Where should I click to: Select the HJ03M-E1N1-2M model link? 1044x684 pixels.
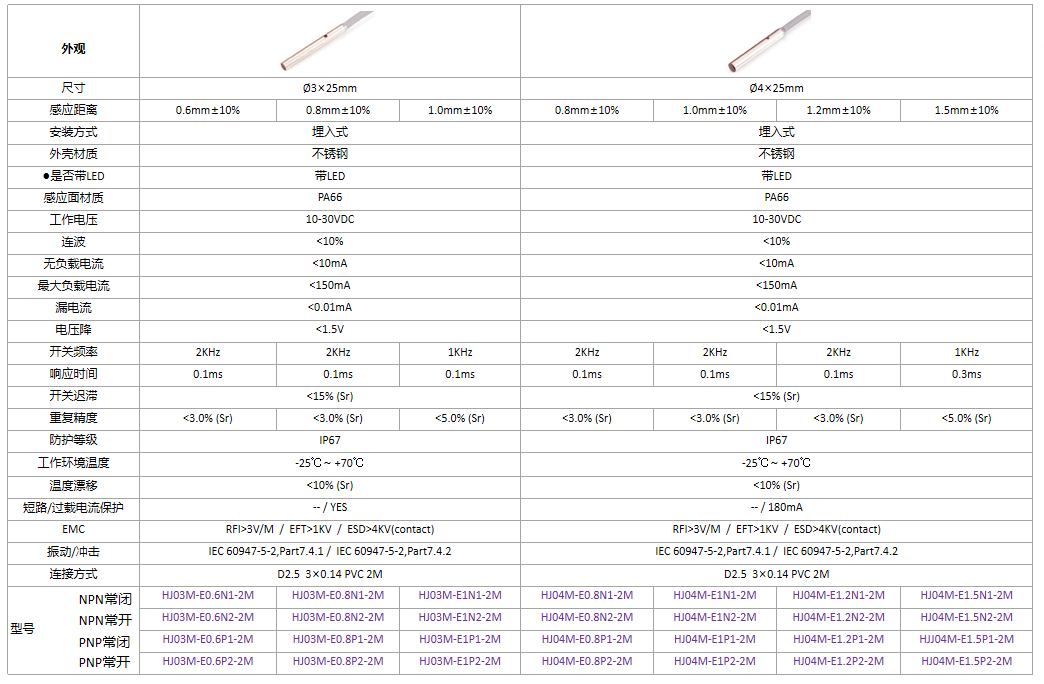[460, 595]
